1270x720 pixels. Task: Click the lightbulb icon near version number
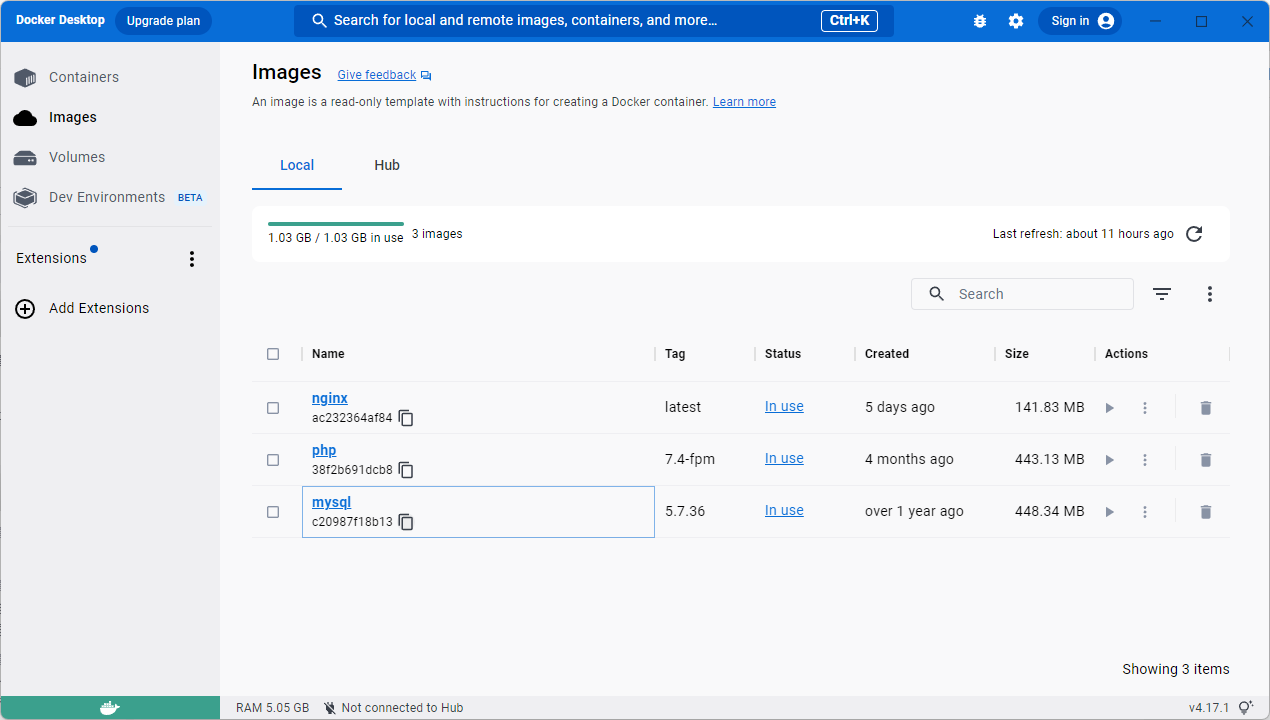tap(1246, 708)
